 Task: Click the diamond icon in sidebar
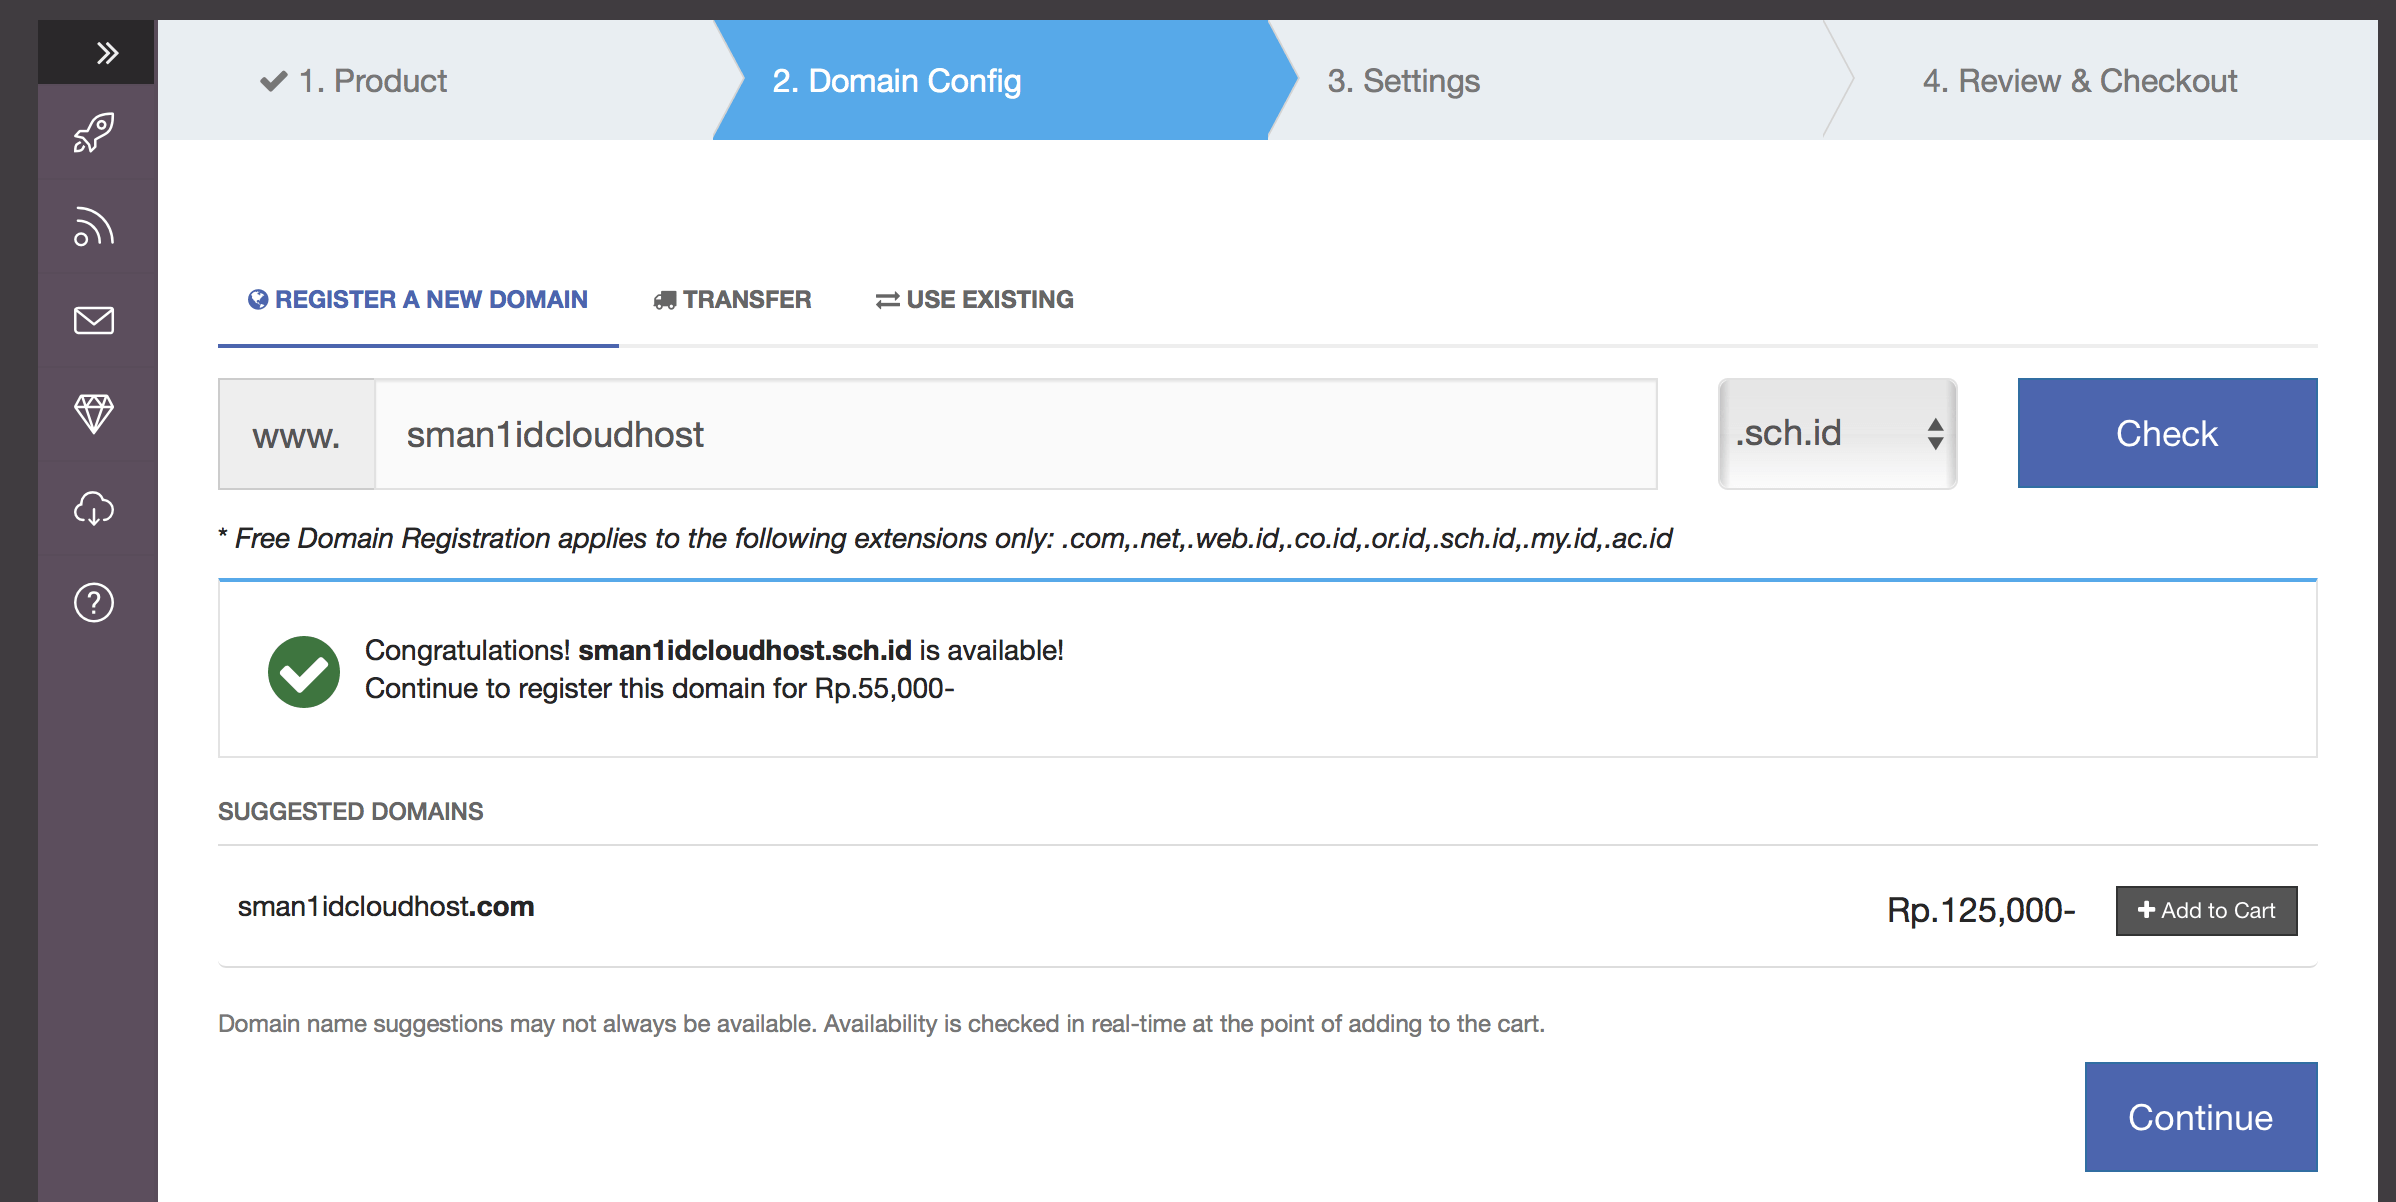click(94, 413)
